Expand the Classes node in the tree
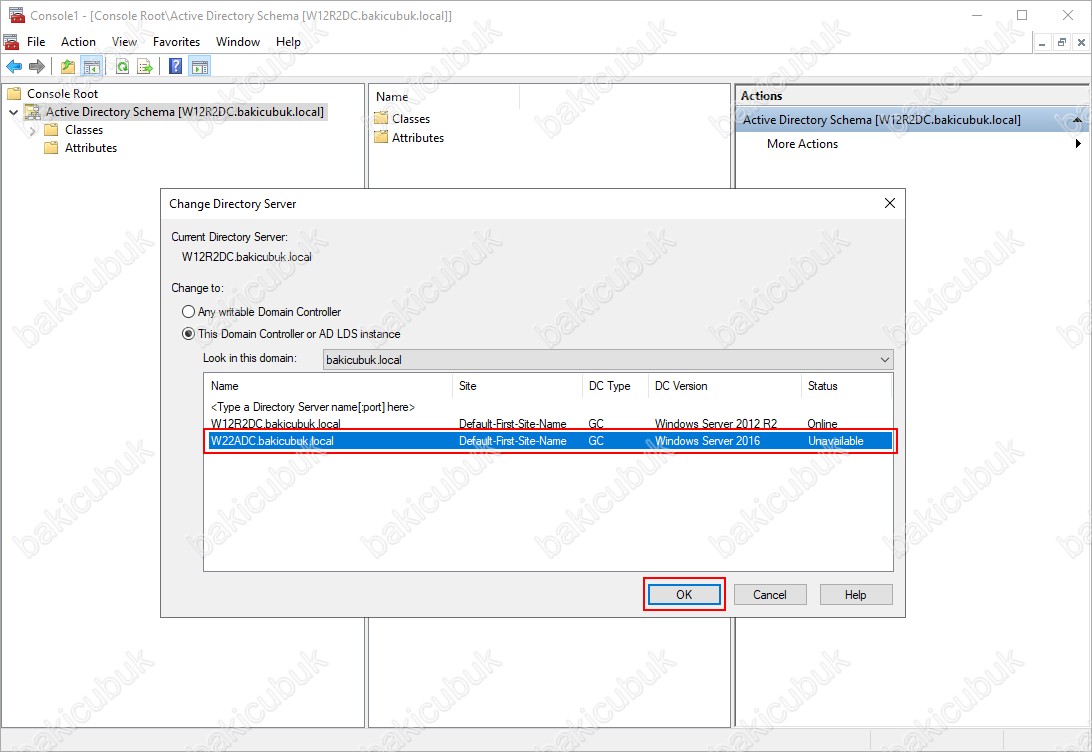 pos(32,130)
